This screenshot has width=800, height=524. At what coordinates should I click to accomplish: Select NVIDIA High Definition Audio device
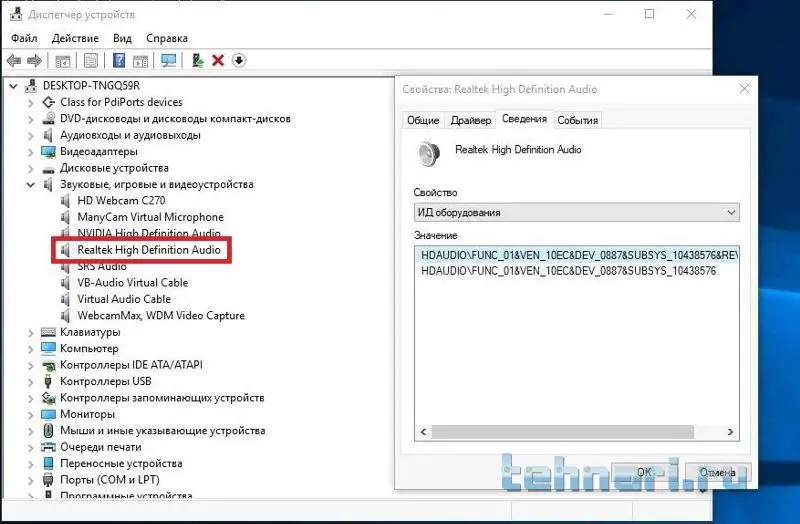tap(148, 233)
